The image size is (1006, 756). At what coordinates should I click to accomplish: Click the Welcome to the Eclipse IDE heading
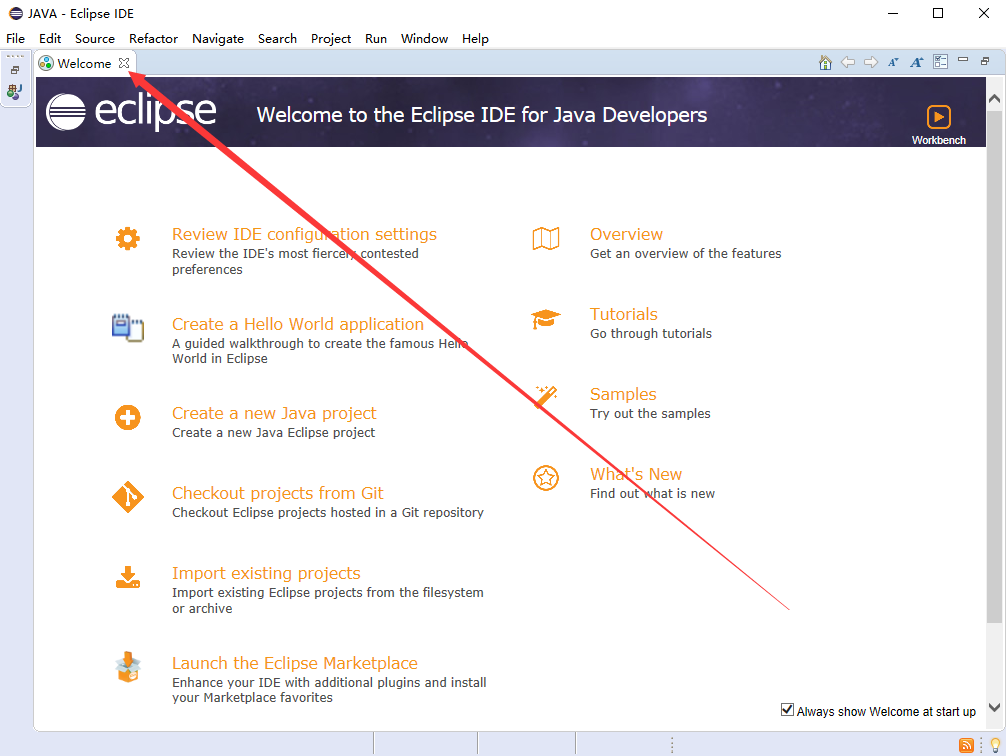(x=482, y=114)
